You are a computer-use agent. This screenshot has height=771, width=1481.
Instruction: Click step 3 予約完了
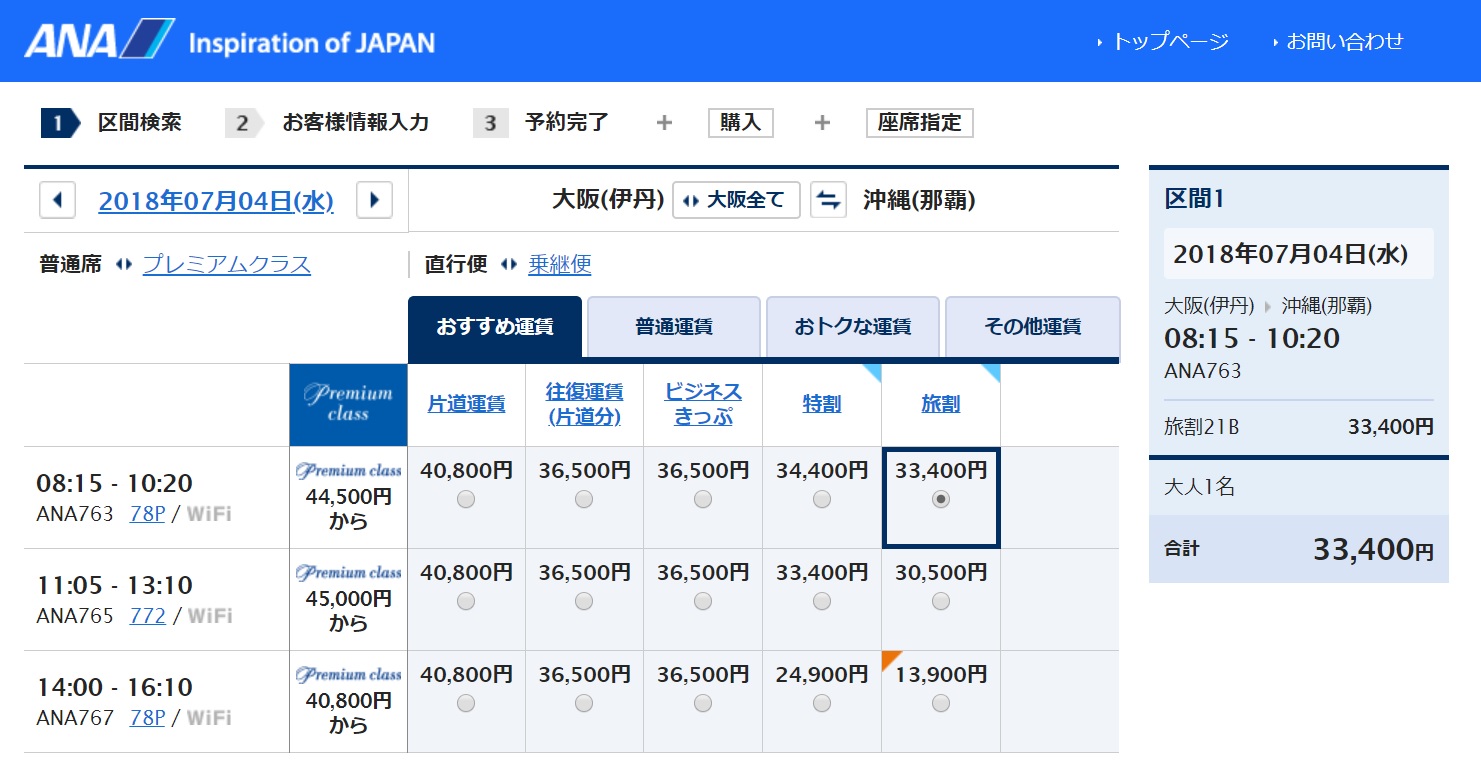click(x=542, y=123)
